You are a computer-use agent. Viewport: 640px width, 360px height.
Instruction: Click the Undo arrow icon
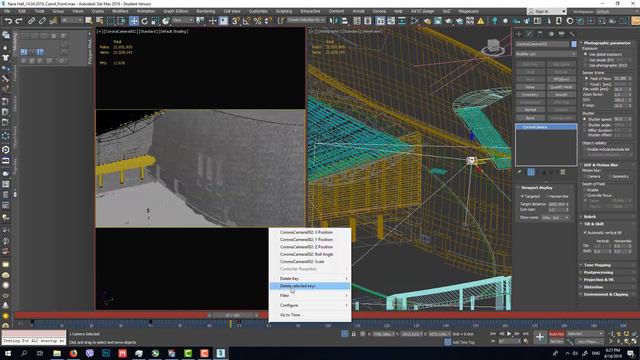coord(8,21)
